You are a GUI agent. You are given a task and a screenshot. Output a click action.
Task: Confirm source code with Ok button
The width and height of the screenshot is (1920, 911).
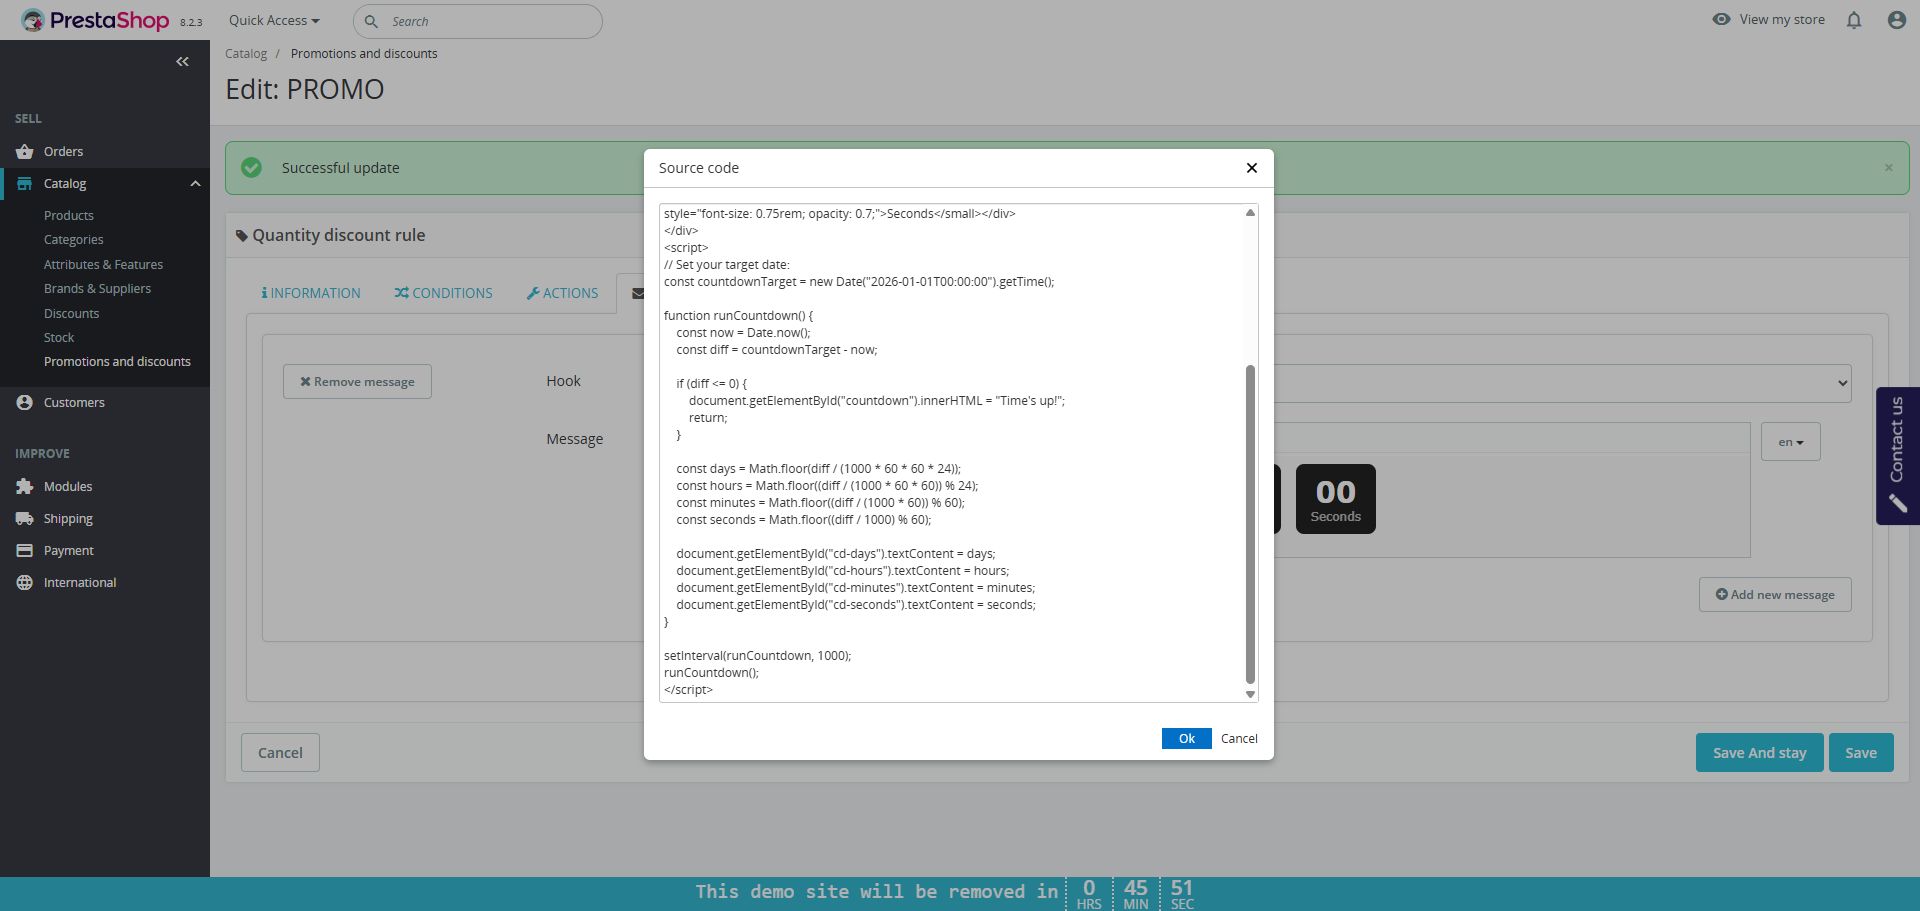click(x=1186, y=738)
